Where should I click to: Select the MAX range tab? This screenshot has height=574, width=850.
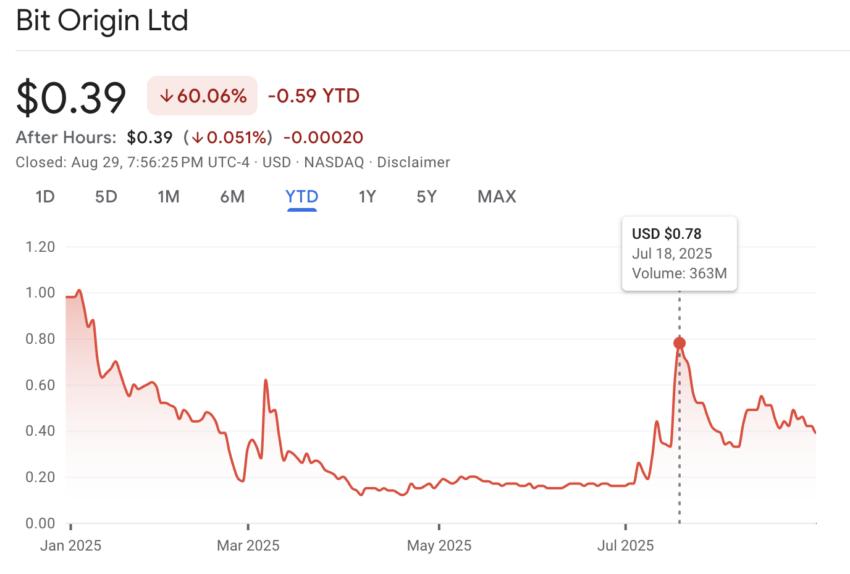click(497, 197)
